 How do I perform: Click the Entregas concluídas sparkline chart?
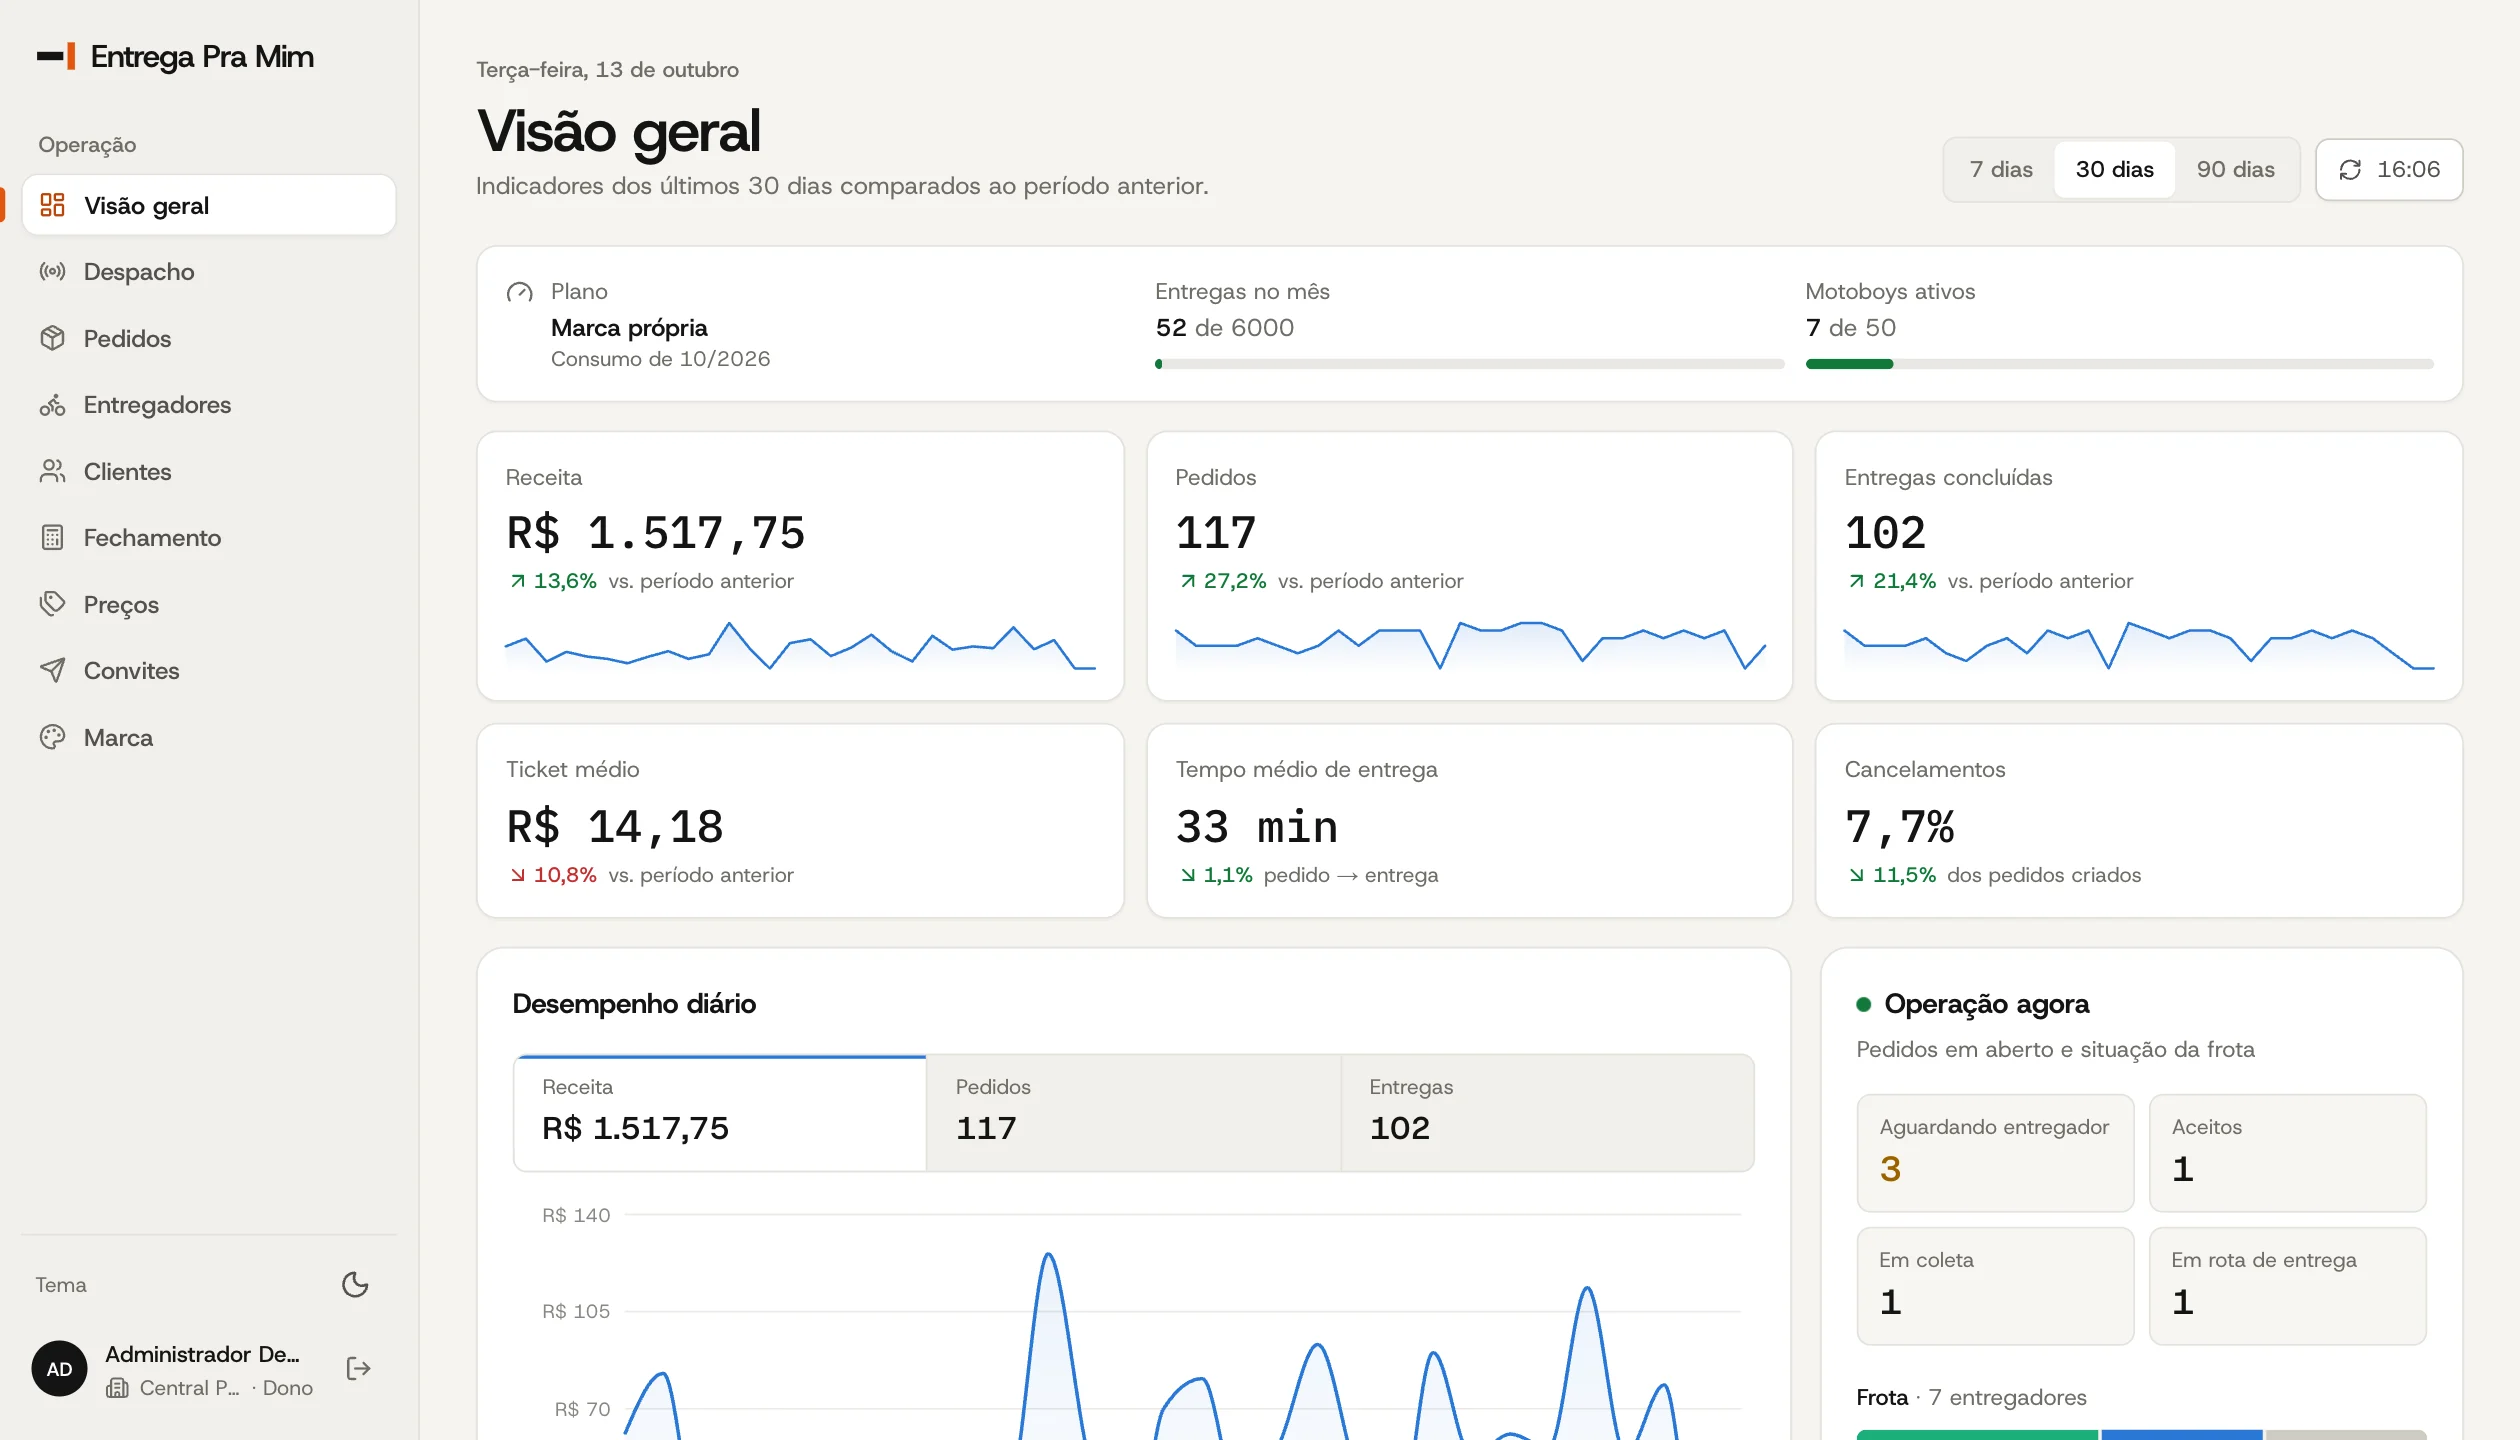(x=2138, y=646)
